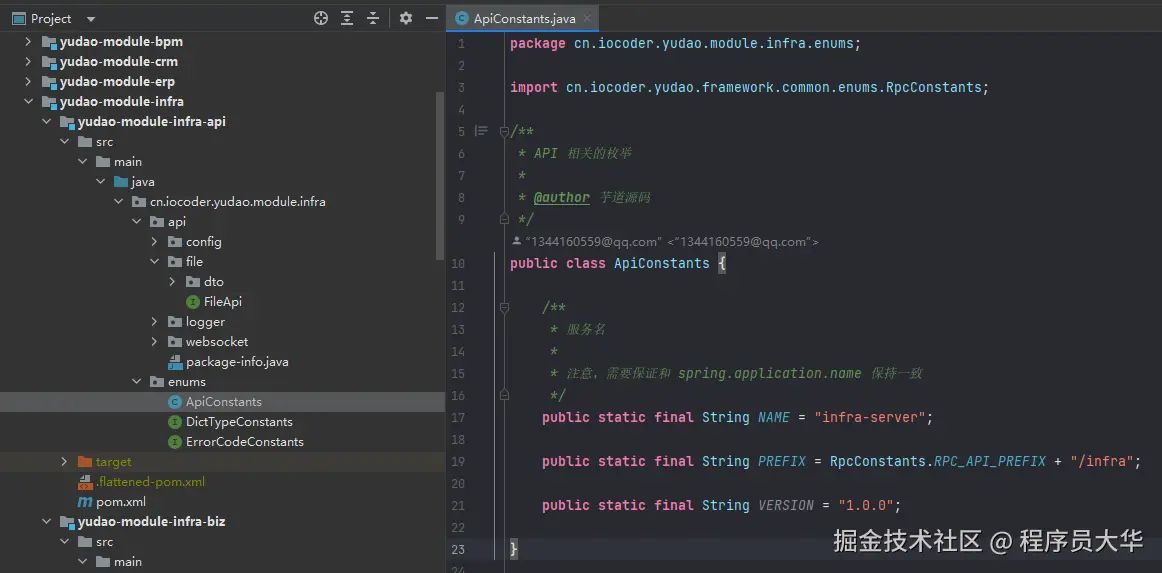Image resolution: width=1162 pixels, height=573 pixels.
Task: Expand the websocket package arrow
Action: pos(154,342)
